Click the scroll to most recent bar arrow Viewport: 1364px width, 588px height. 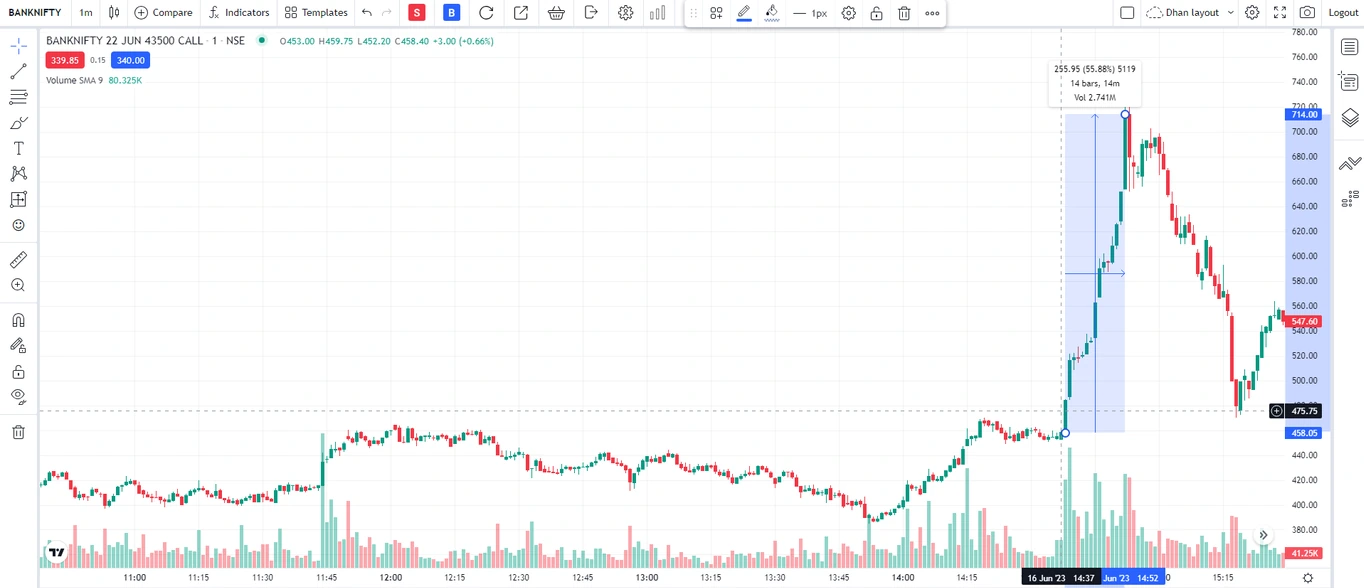click(x=1264, y=535)
